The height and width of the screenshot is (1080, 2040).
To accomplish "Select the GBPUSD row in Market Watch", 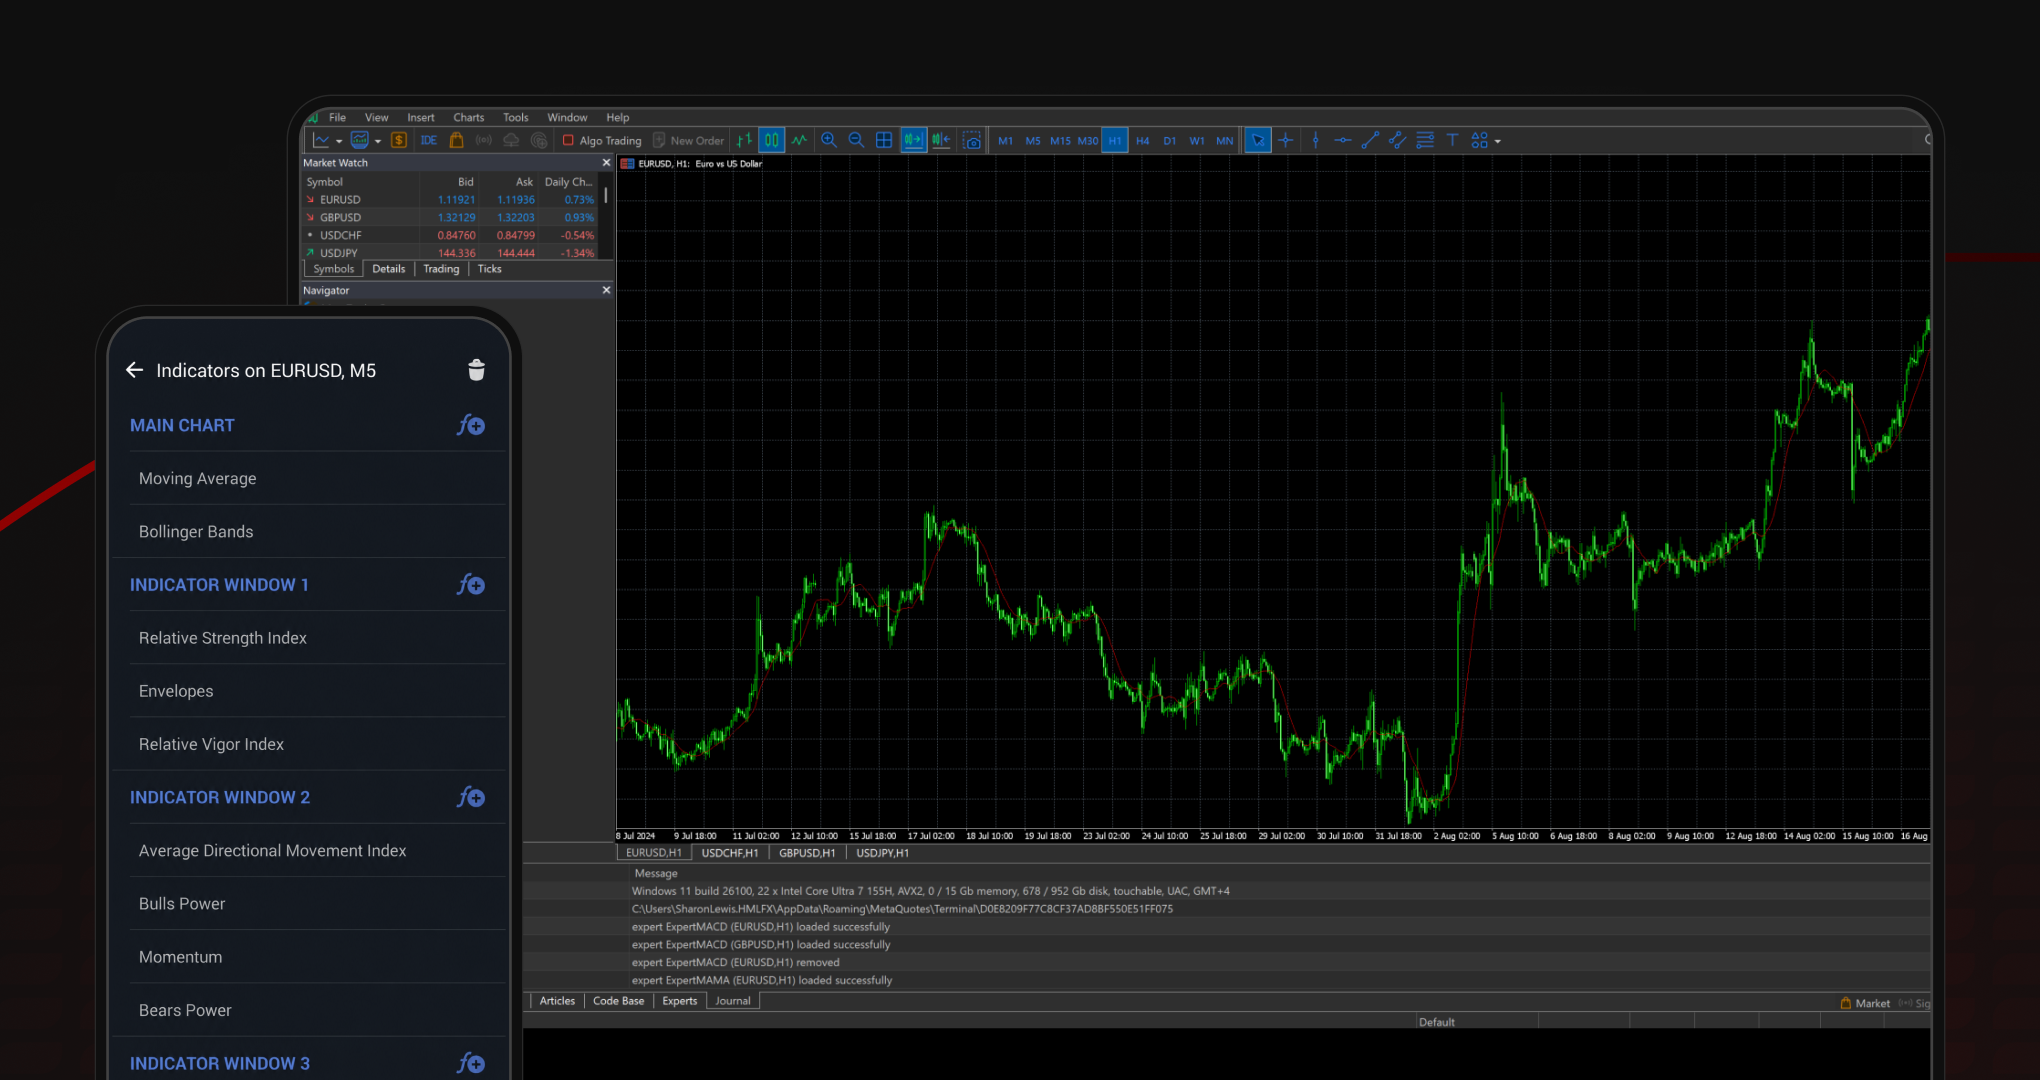I will click(450, 217).
